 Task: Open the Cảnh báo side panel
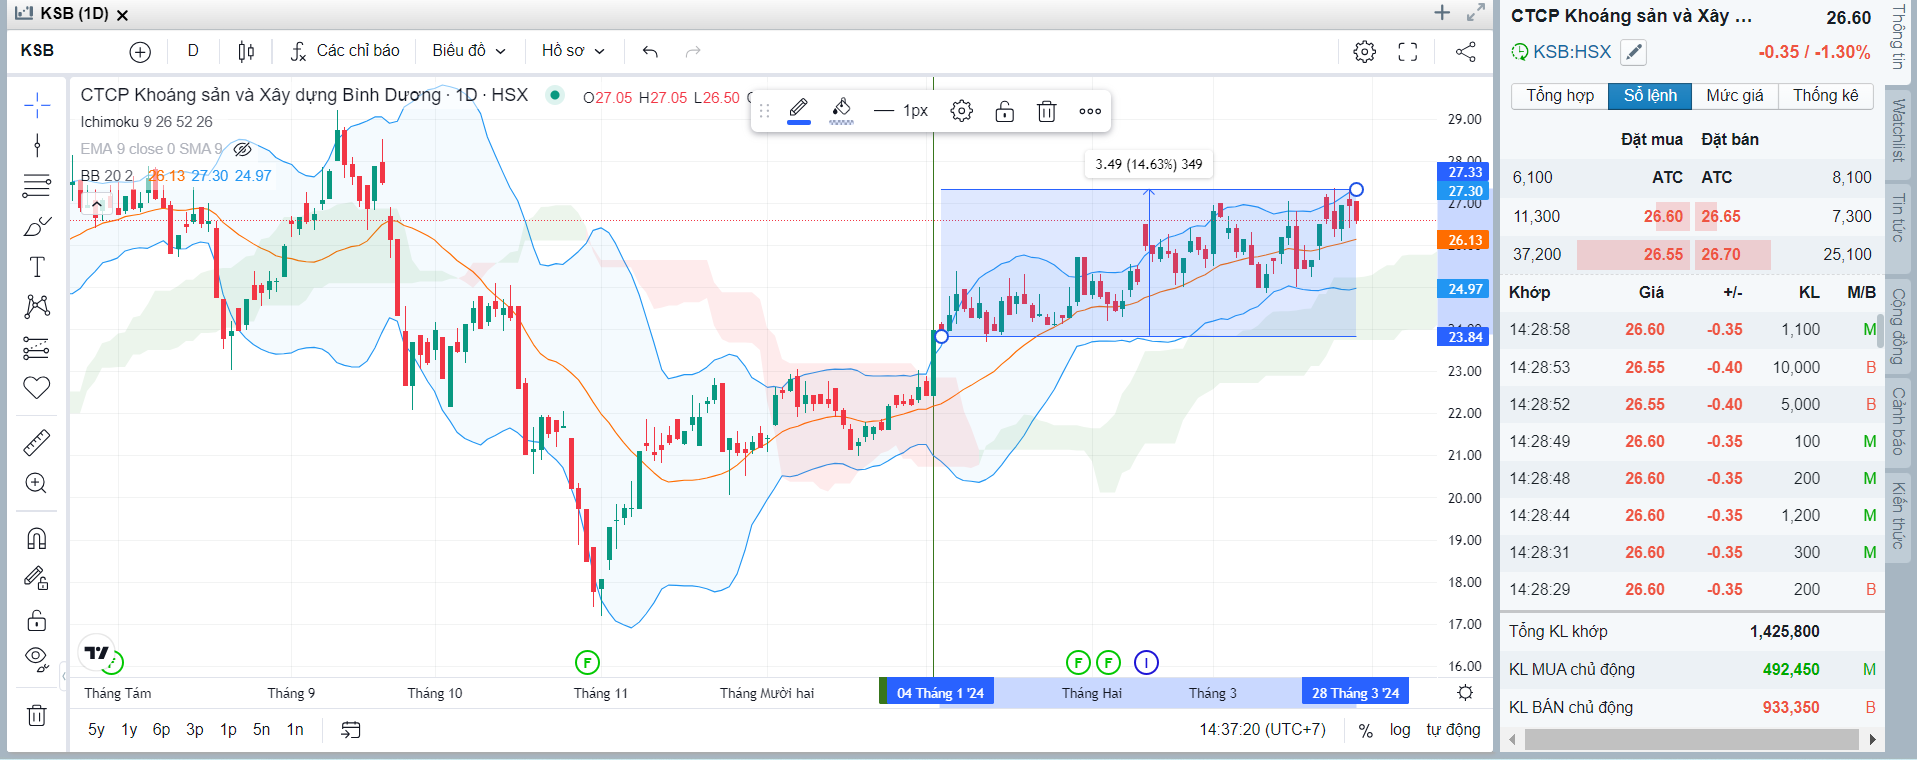pos(1899,421)
